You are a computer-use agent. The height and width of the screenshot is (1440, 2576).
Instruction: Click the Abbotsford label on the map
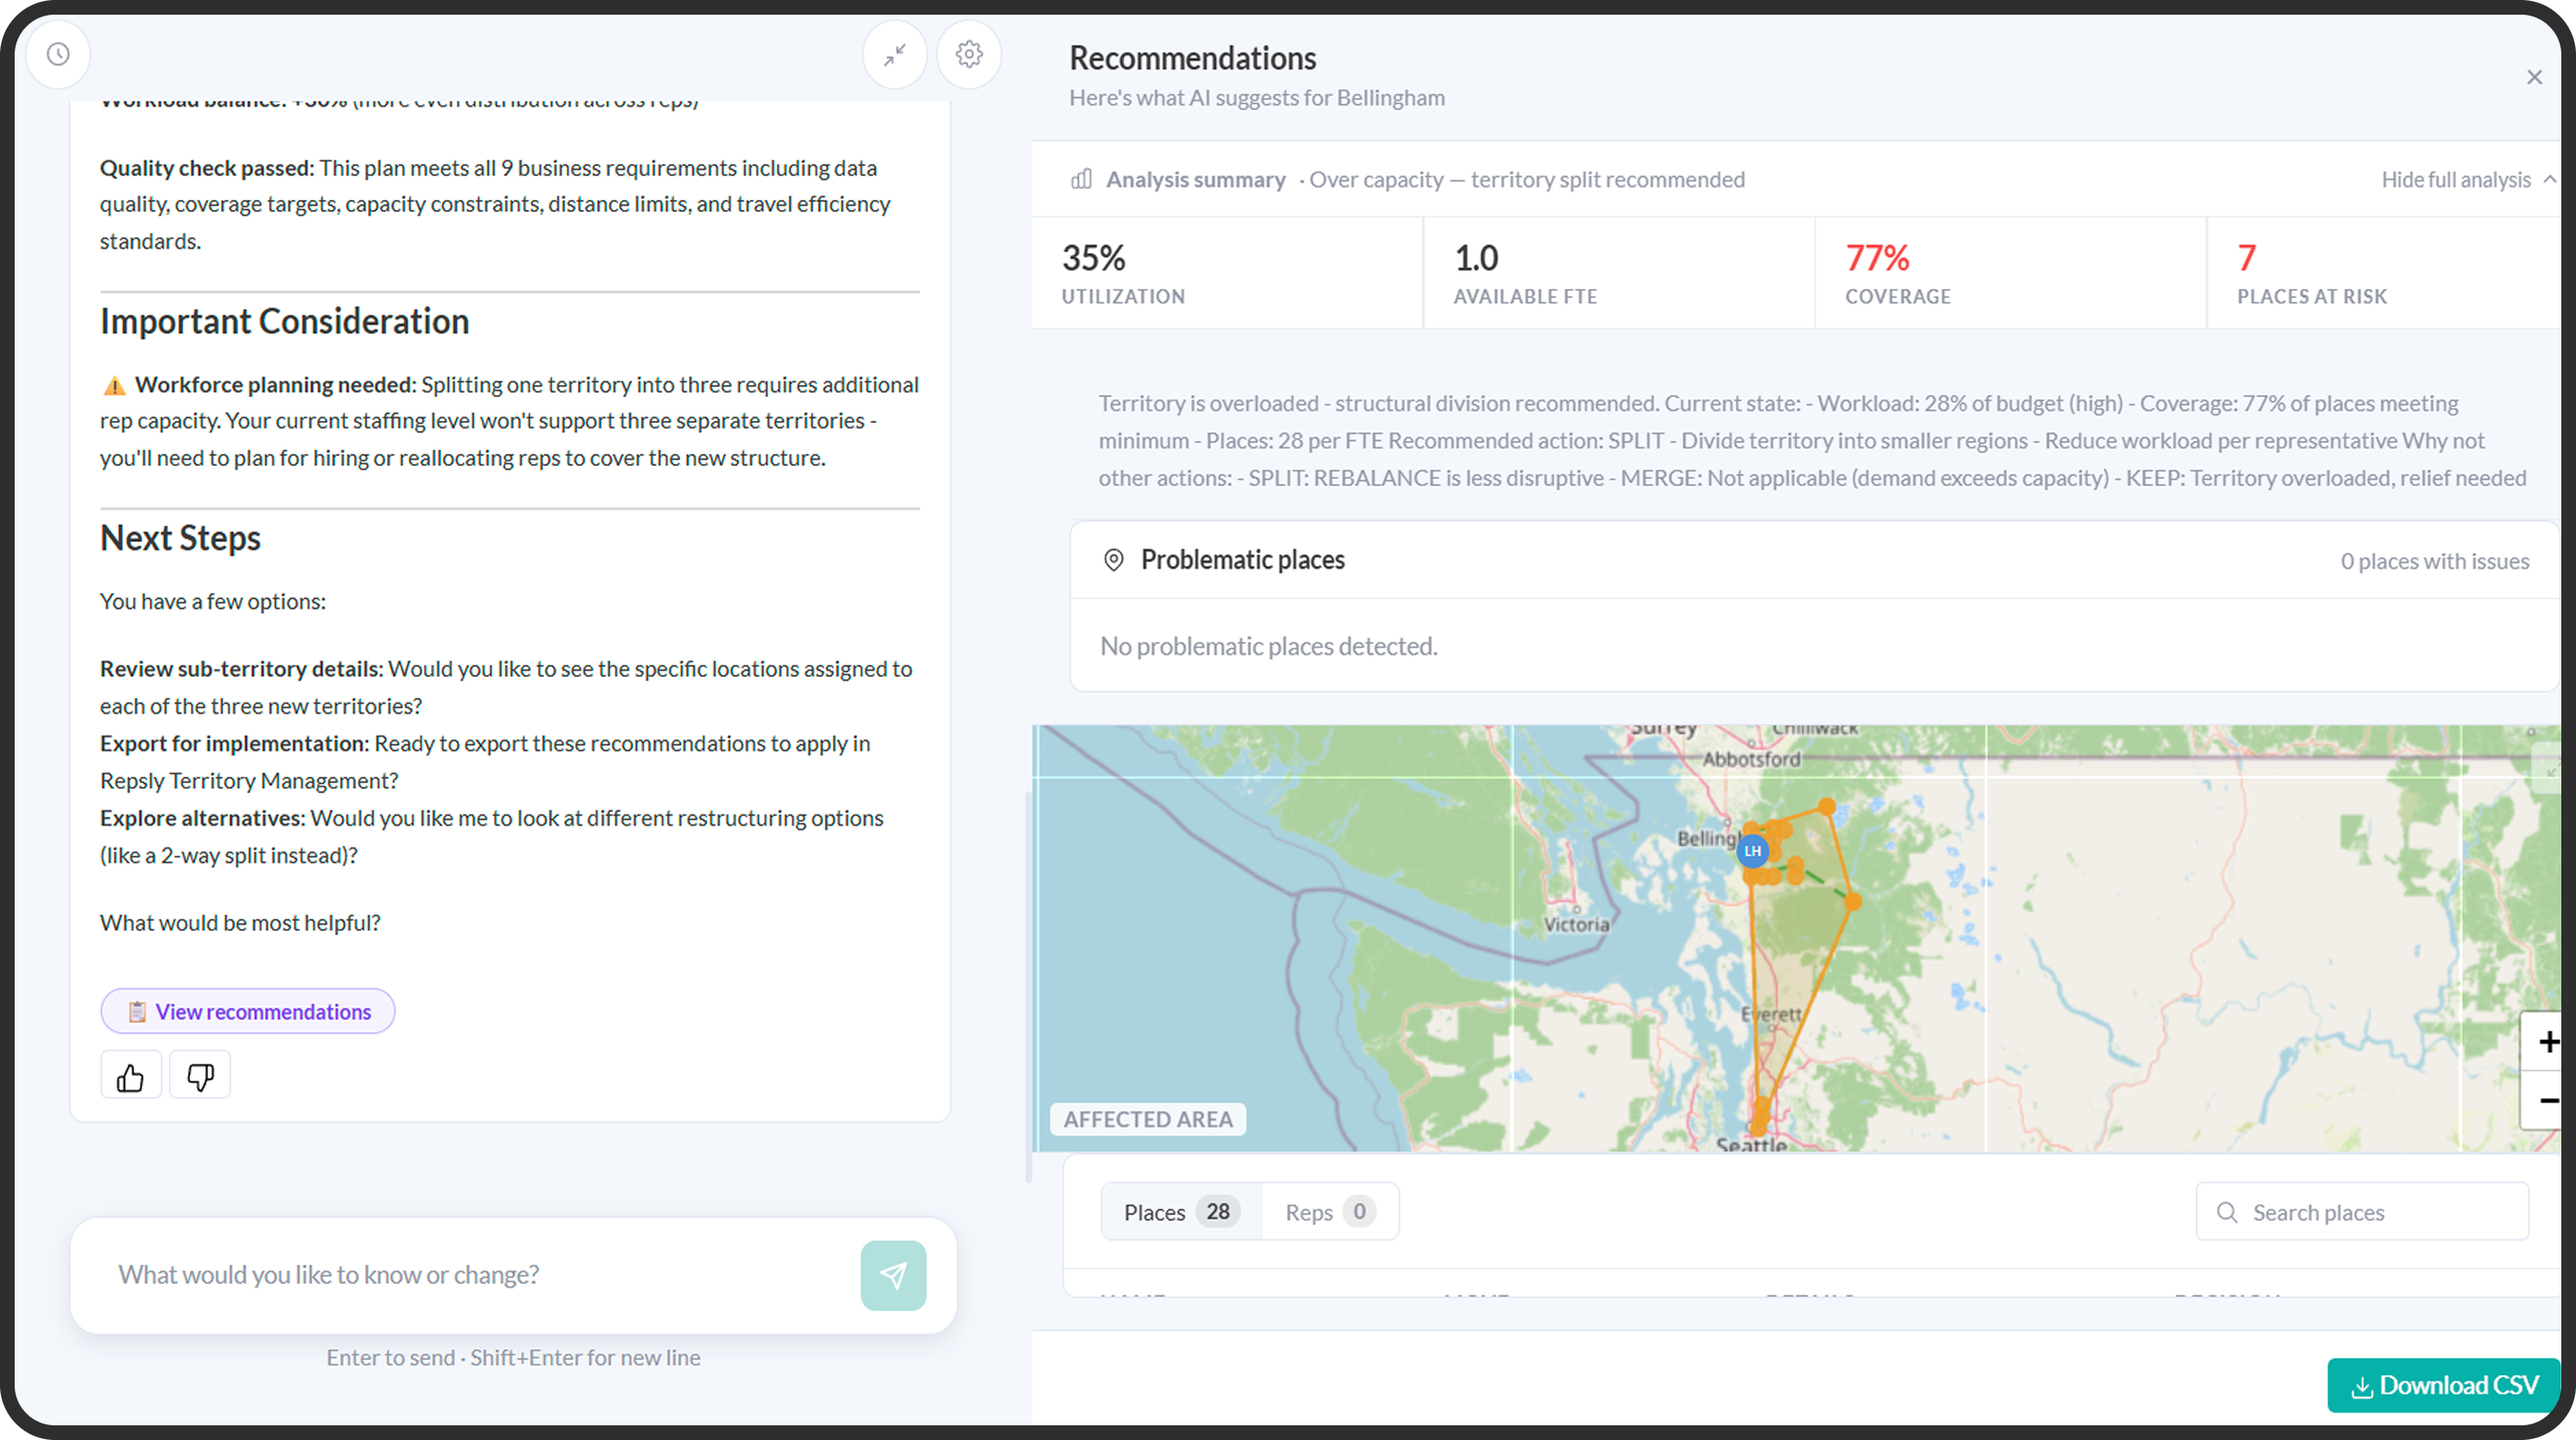point(1751,759)
